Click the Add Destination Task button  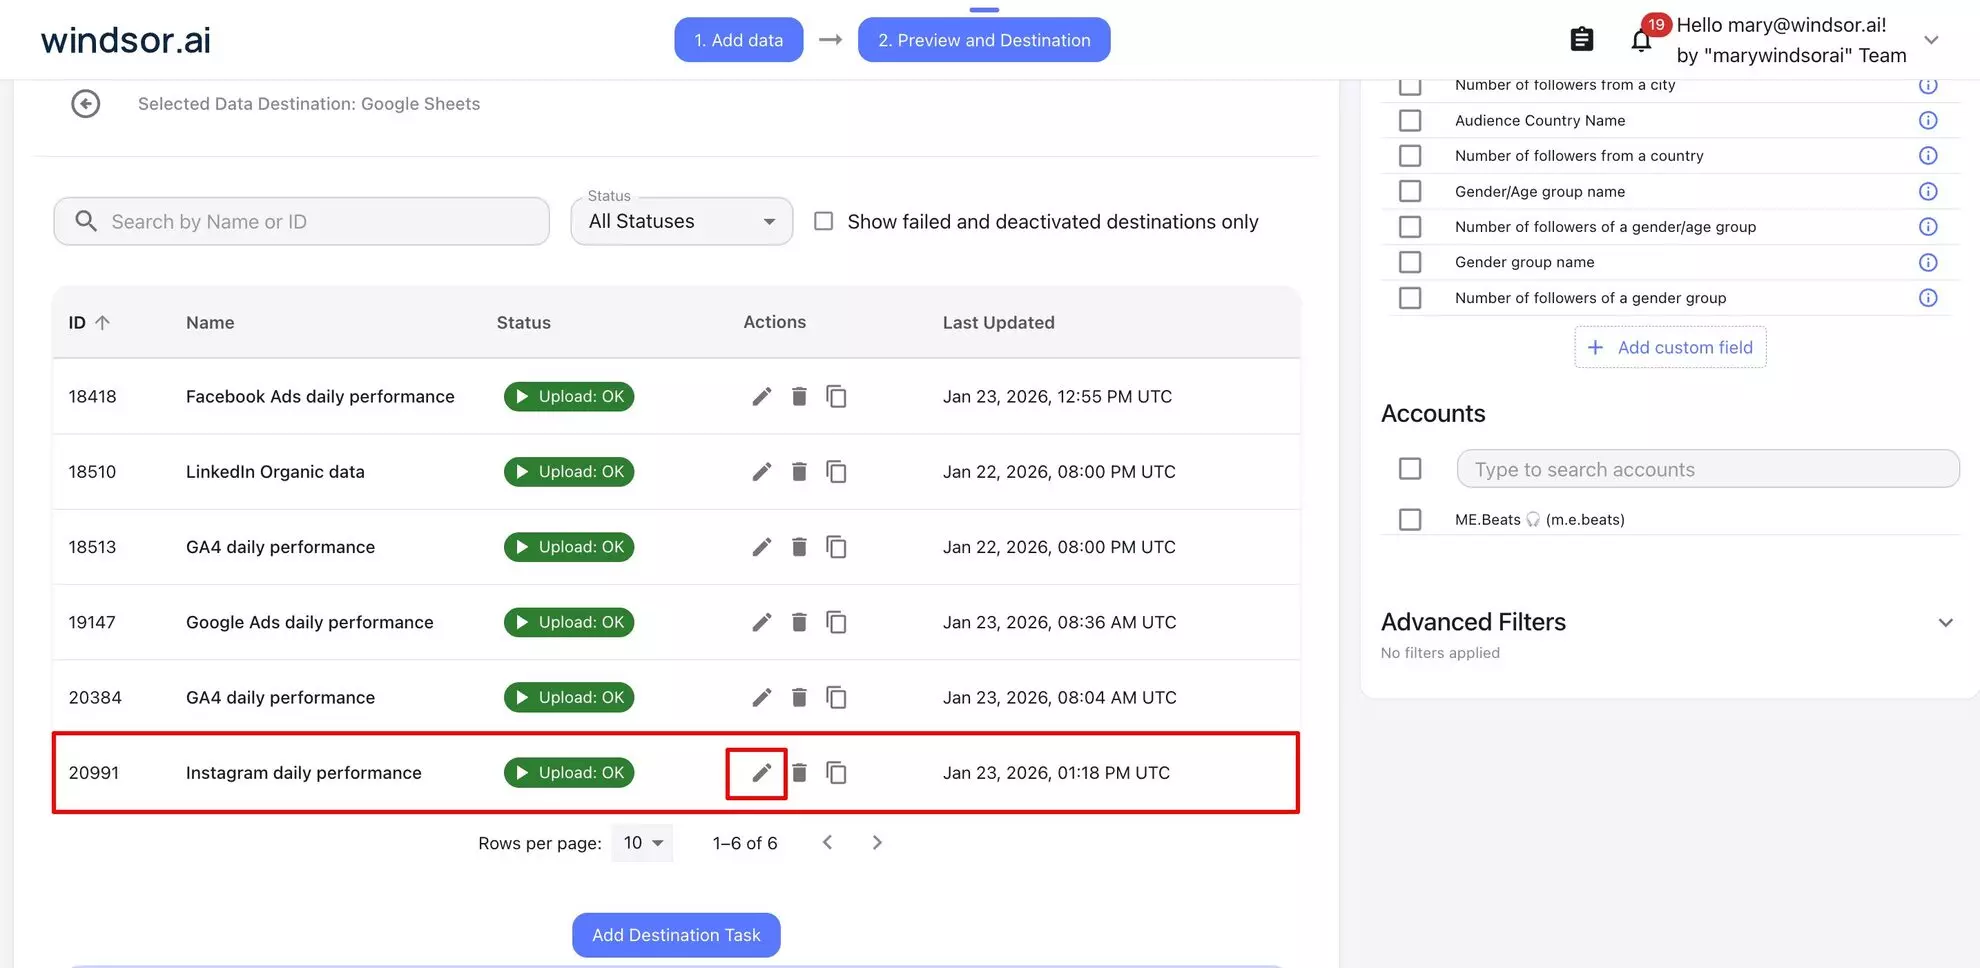[676, 935]
